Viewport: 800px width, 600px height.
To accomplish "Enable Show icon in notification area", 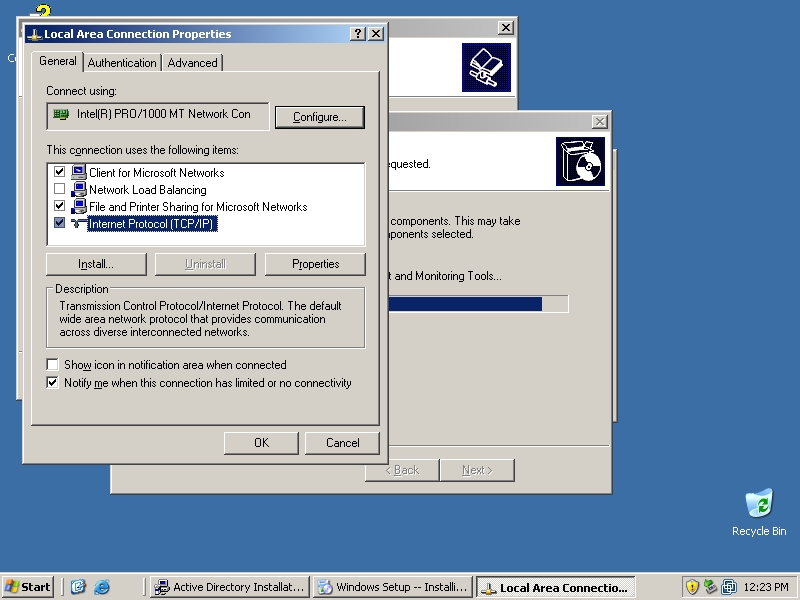I will tap(52, 364).
